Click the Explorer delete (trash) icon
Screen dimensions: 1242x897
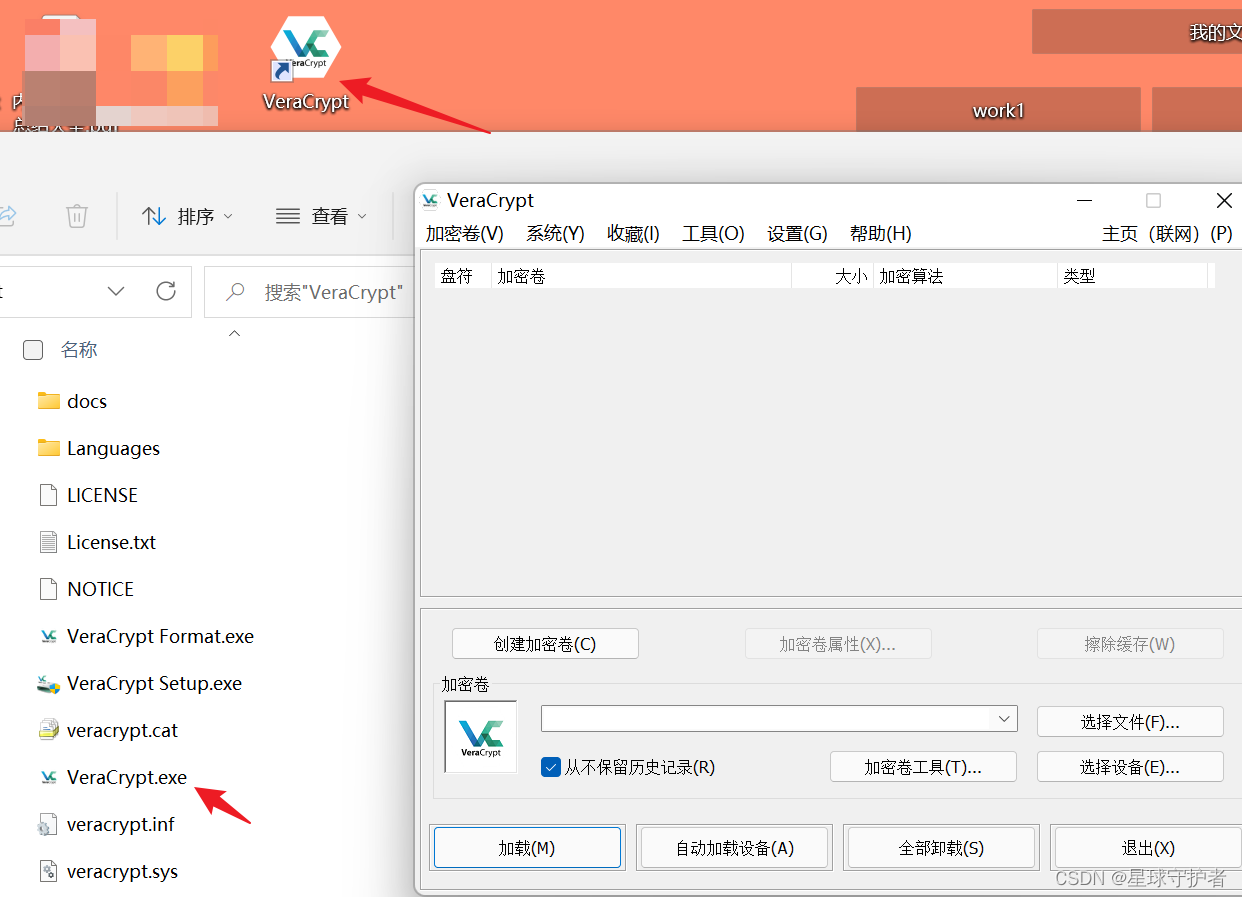pos(77,215)
